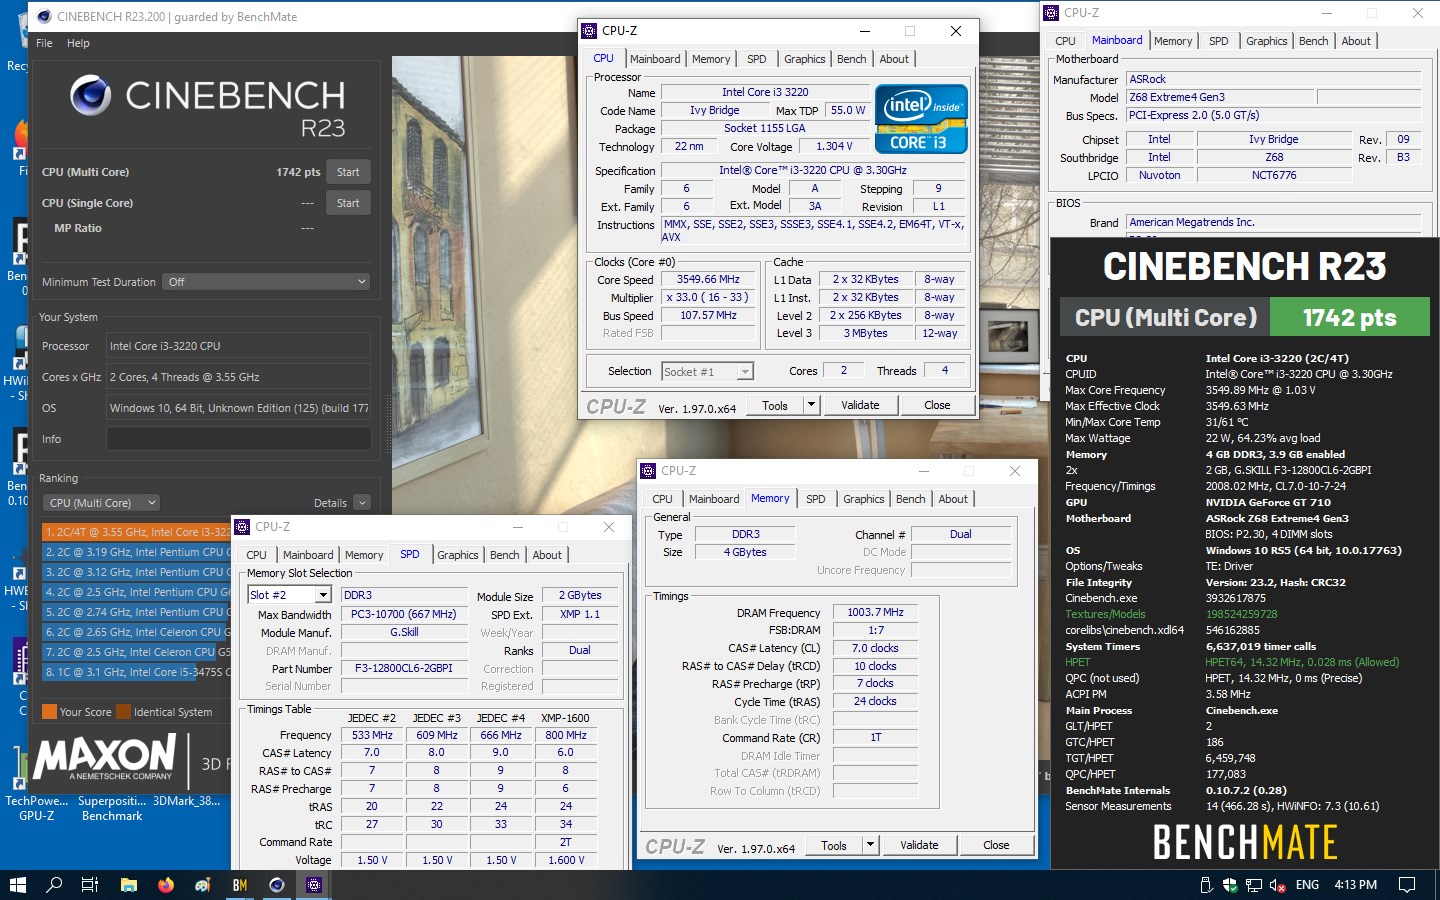Open Cinebench Help menu
This screenshot has height=900, width=1440.
coord(78,43)
